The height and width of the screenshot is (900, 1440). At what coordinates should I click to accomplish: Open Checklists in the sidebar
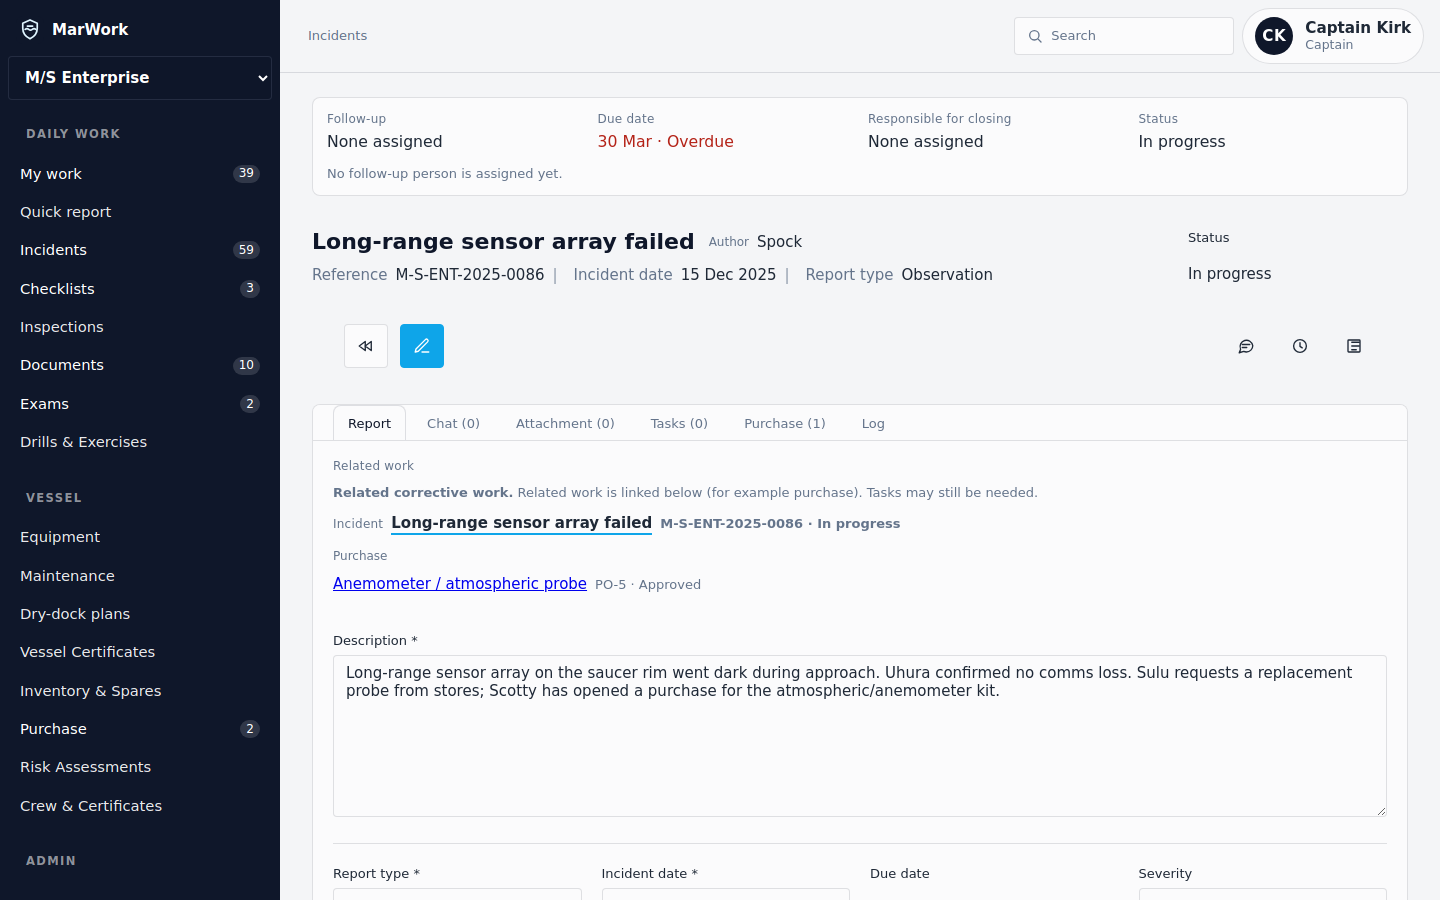click(x=140, y=289)
